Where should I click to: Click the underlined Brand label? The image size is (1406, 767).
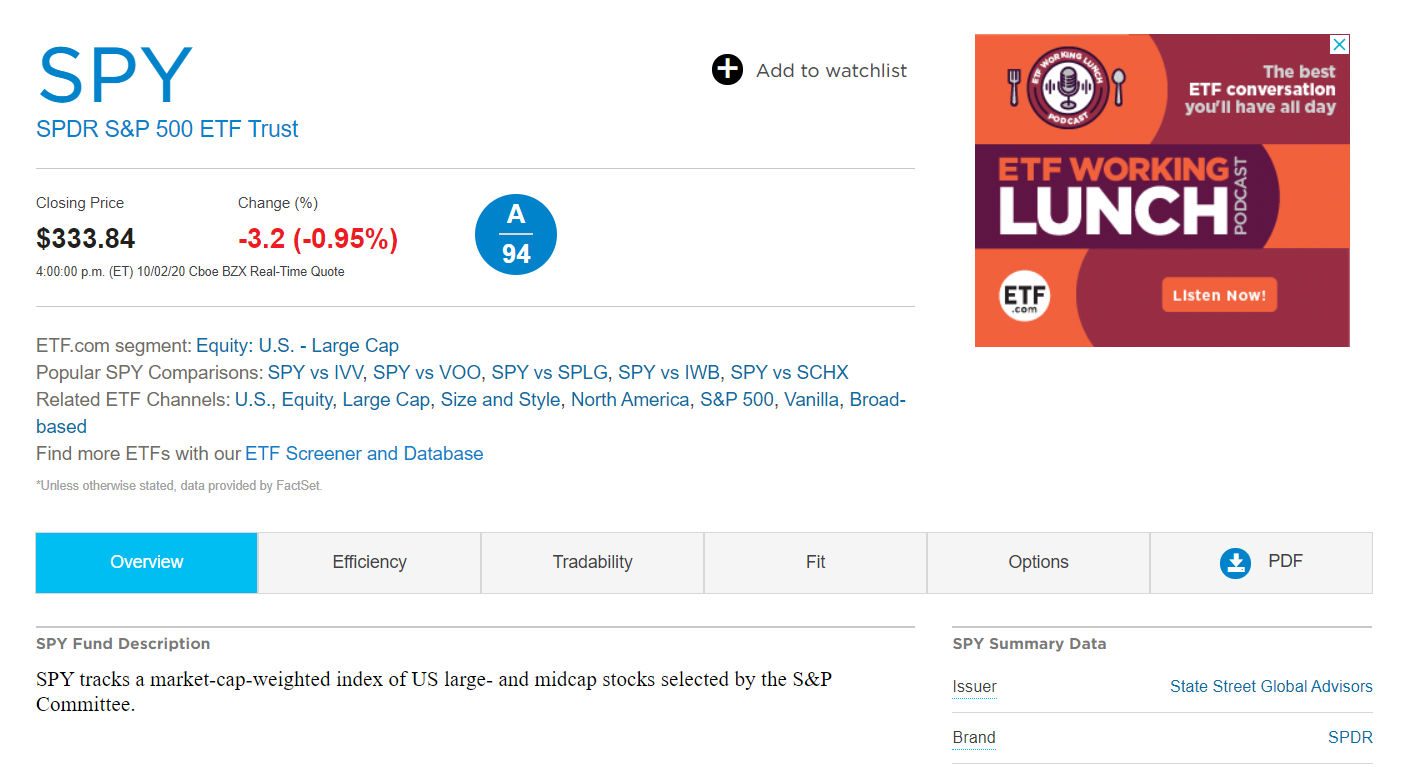click(x=974, y=738)
